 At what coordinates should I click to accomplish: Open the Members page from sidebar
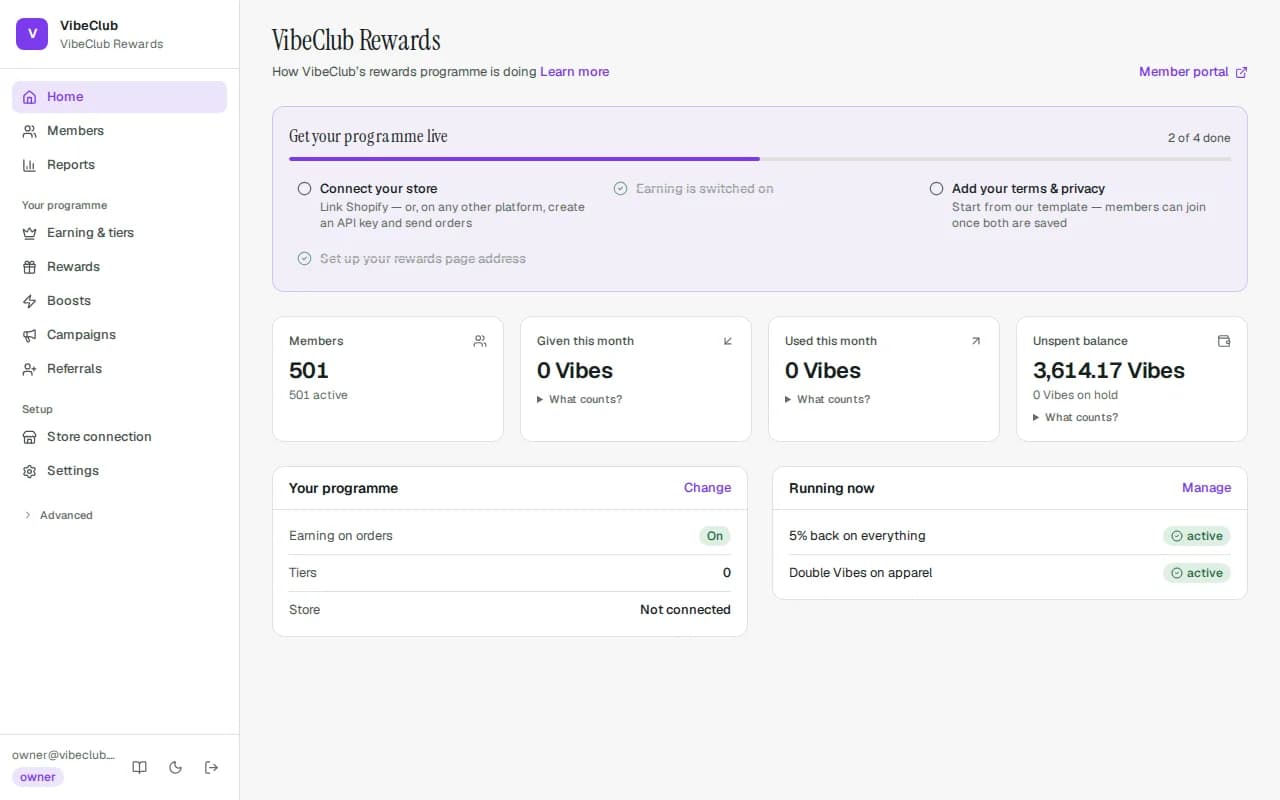pos(120,131)
